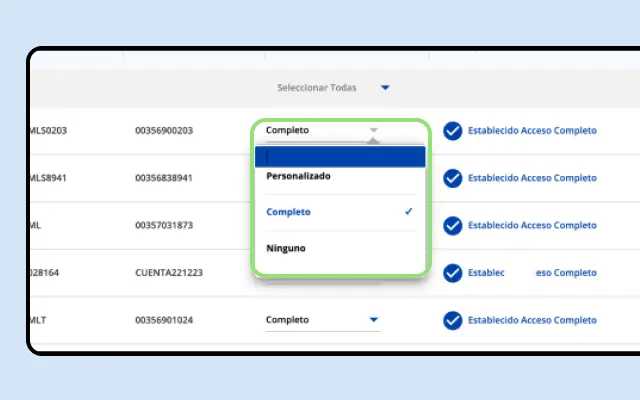Image resolution: width=640 pixels, height=400 pixels.
Task: Click checkmark icon for account 00356838941
Action: coord(453,178)
